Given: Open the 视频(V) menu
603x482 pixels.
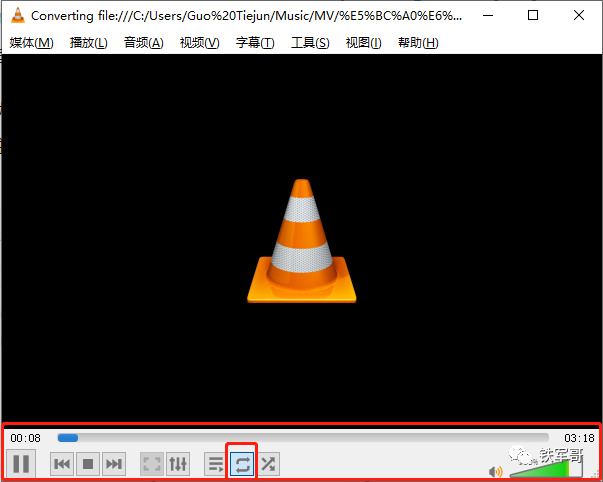Looking at the screenshot, I should 200,43.
